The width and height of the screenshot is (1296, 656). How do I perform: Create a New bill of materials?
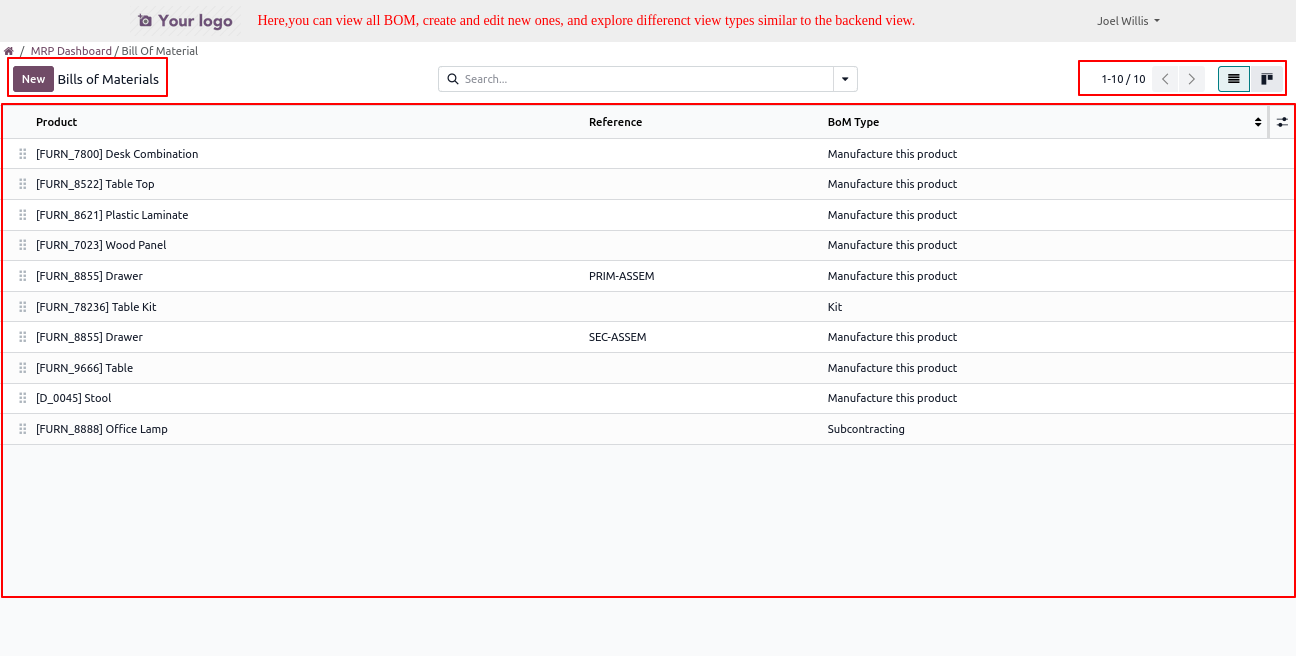[x=33, y=79]
